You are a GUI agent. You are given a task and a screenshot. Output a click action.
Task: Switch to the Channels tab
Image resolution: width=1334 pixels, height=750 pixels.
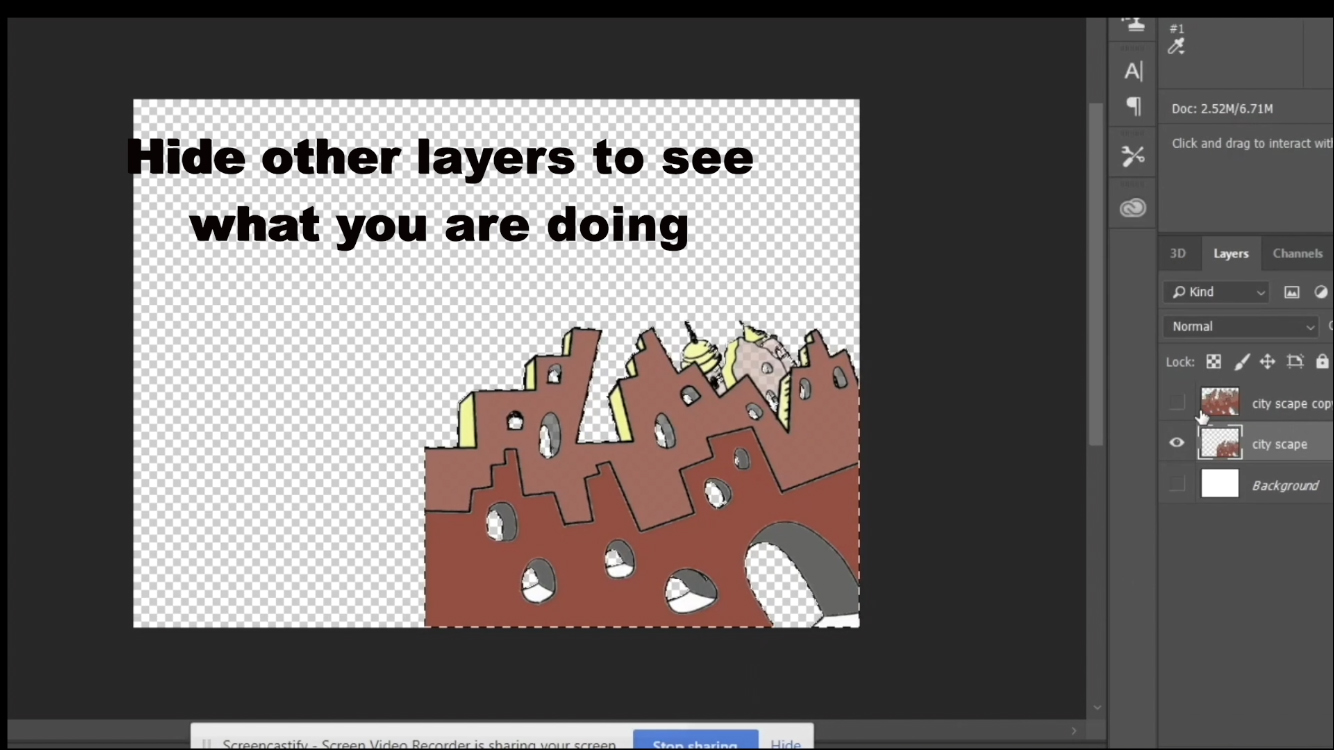click(x=1297, y=253)
